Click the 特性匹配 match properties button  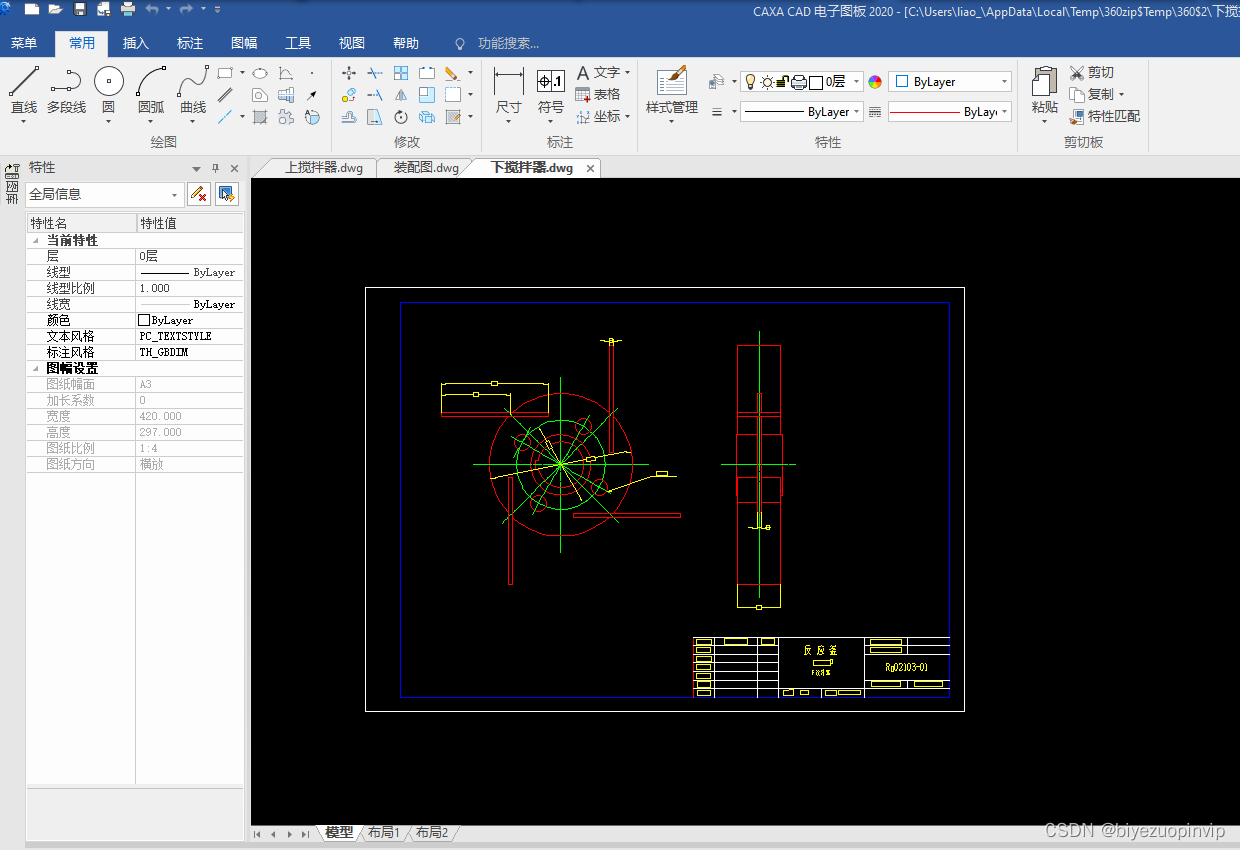click(x=1105, y=117)
